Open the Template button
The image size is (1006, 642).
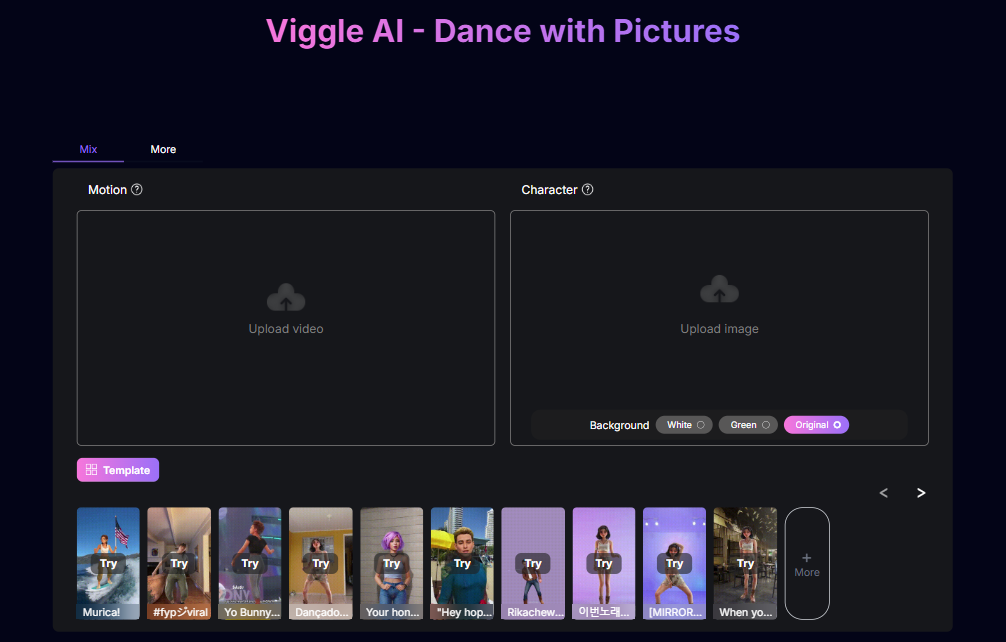click(118, 470)
